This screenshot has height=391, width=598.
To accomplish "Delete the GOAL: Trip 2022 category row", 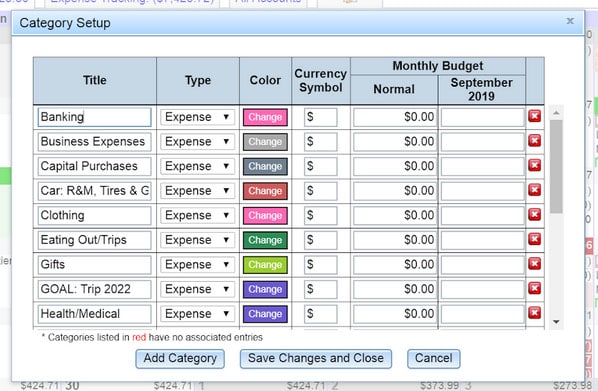I will coord(534,288).
